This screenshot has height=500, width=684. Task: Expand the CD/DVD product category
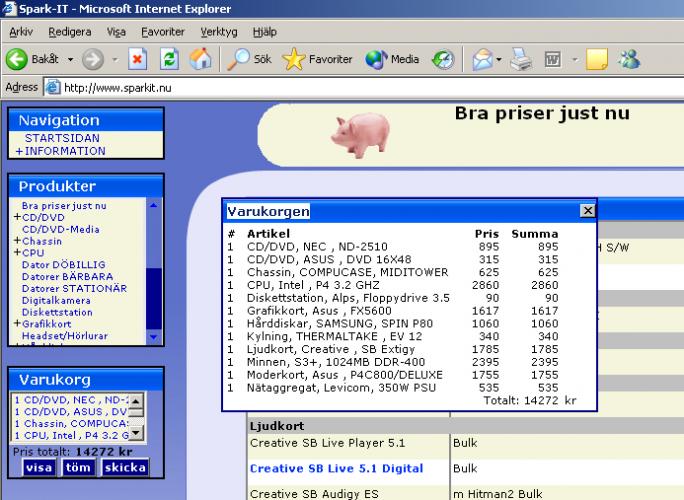click(x=40, y=216)
